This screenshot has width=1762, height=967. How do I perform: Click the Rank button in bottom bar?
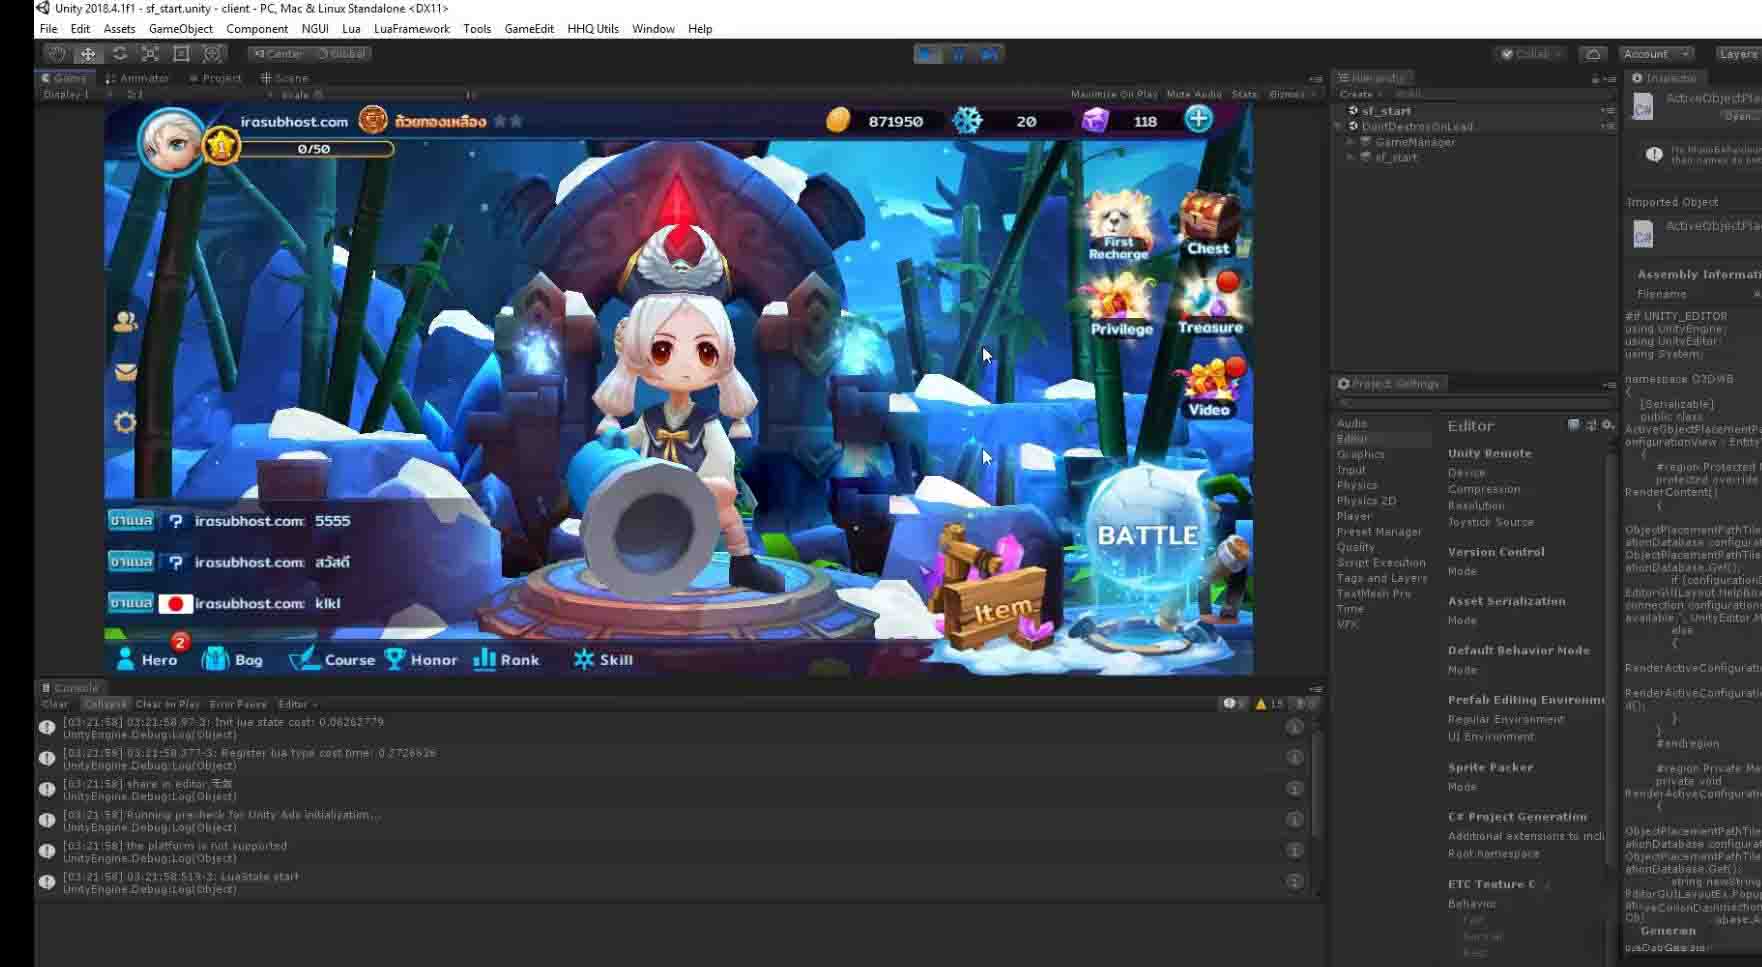click(x=506, y=660)
